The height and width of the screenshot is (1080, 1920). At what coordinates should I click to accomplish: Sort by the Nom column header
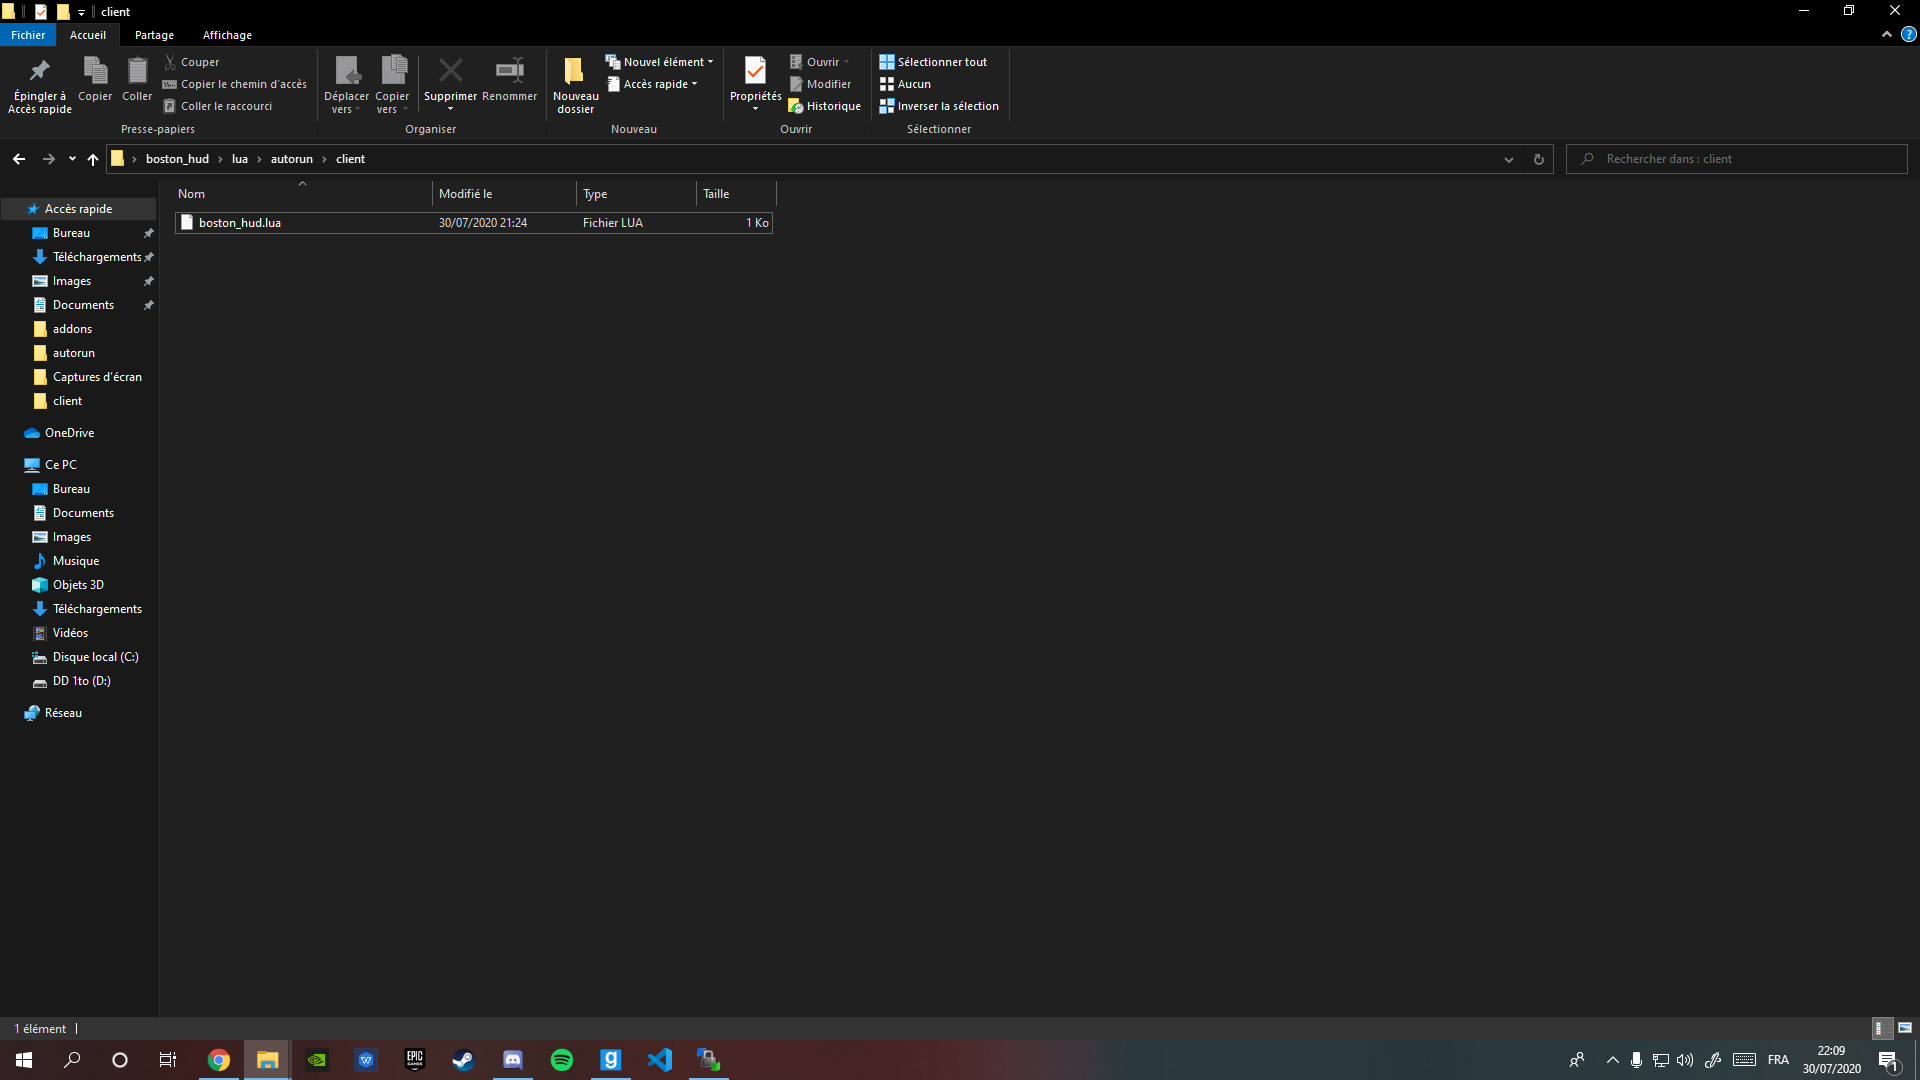click(x=302, y=194)
